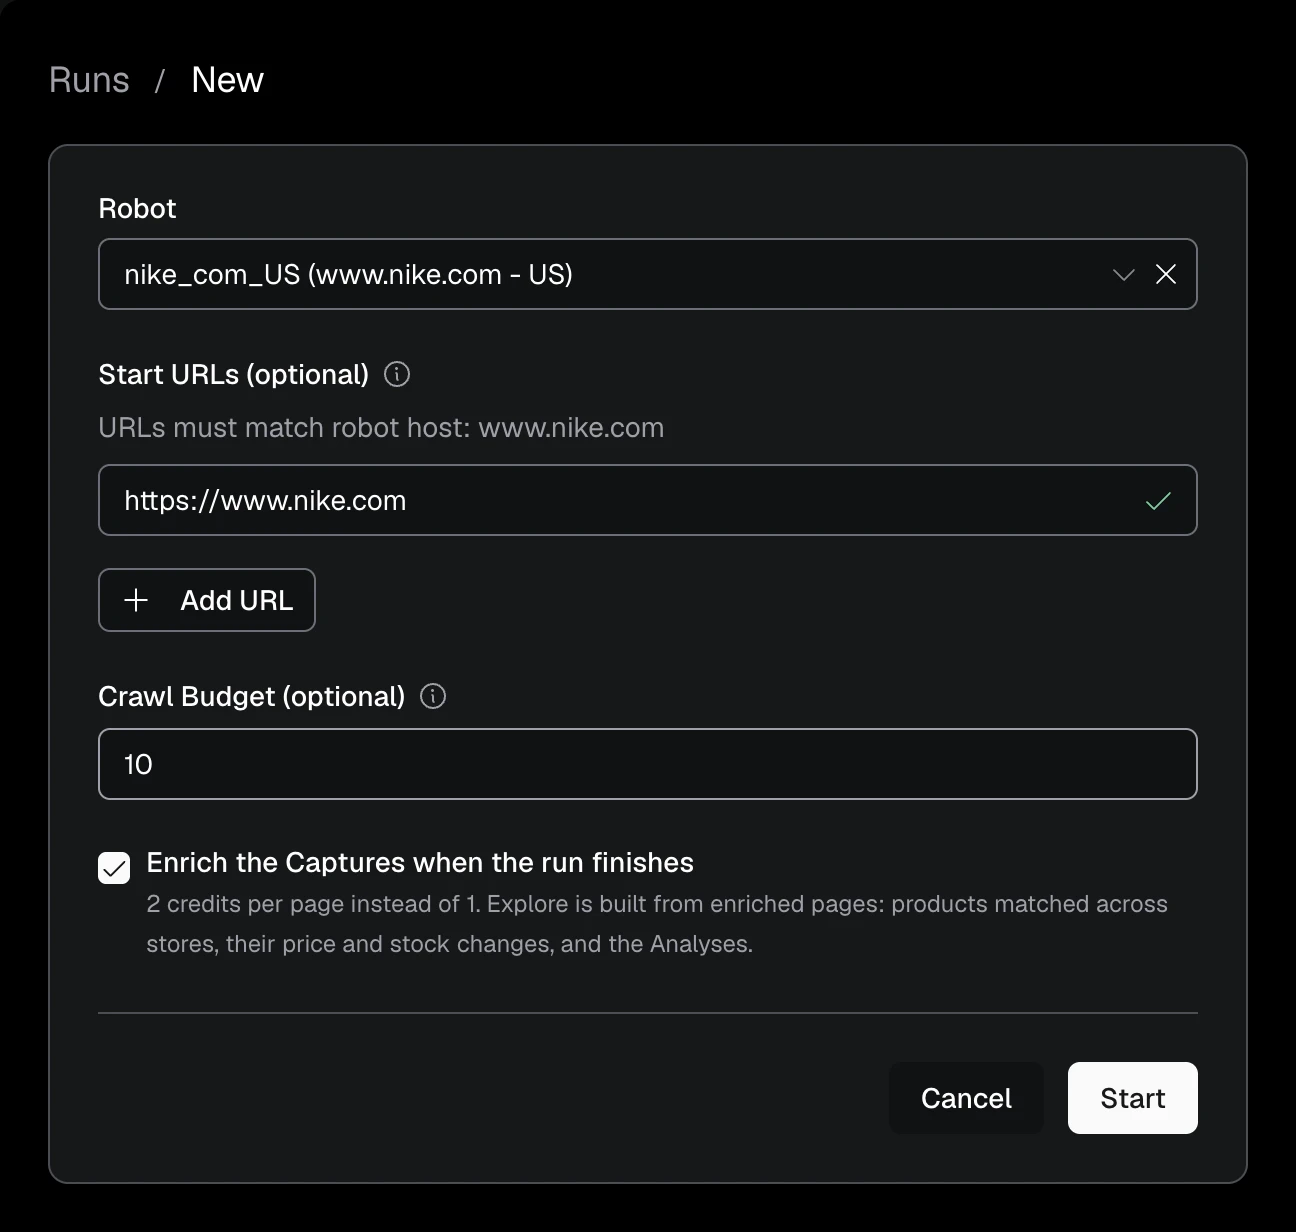This screenshot has height=1232, width=1296.
Task: Click the Start URLs (optional) label
Action: (234, 374)
